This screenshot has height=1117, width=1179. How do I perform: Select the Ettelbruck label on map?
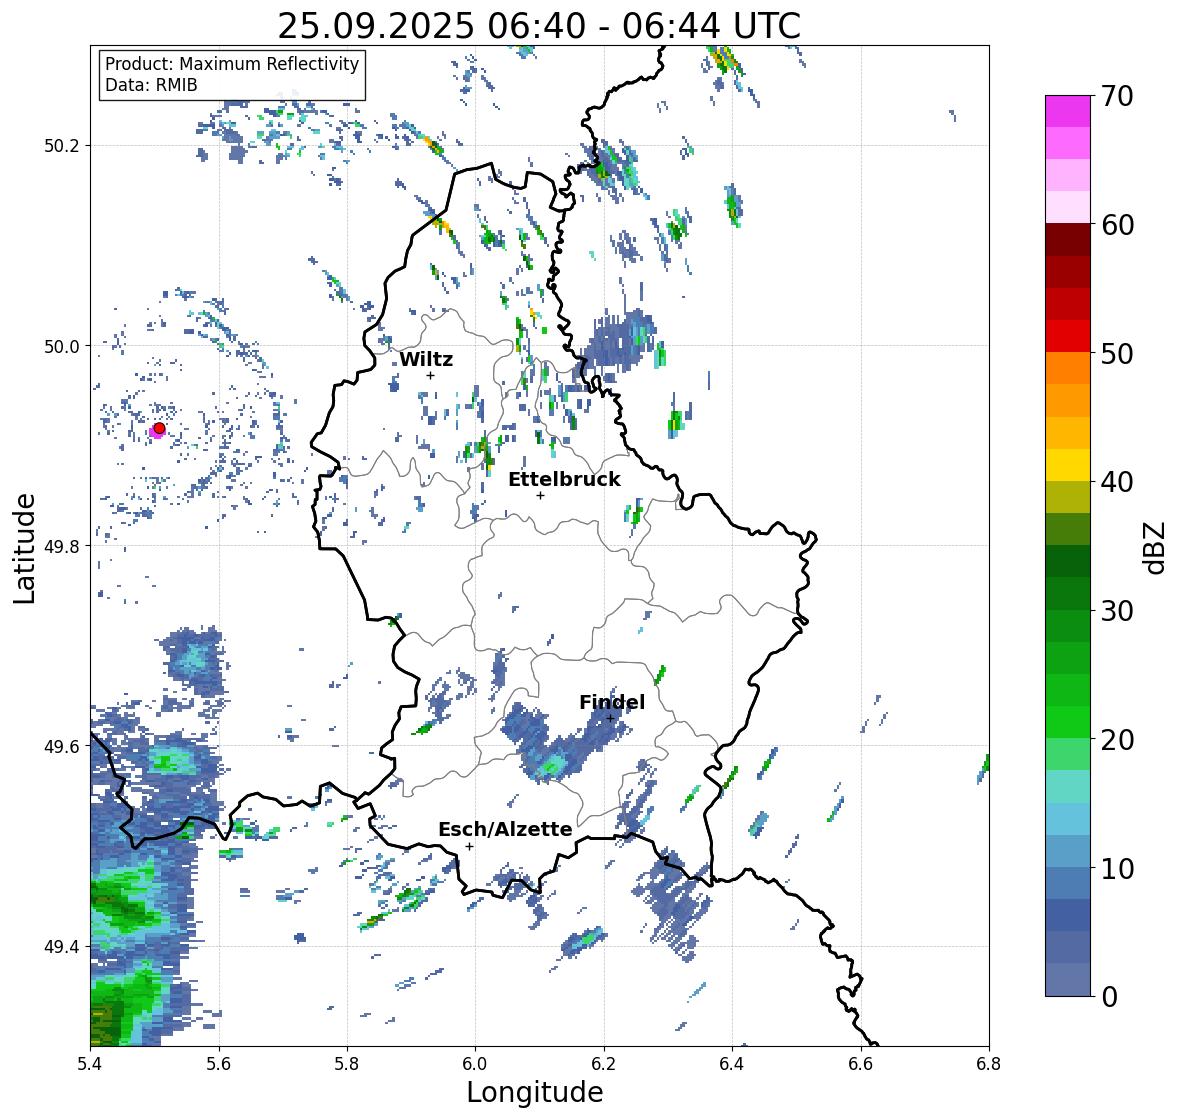[564, 479]
